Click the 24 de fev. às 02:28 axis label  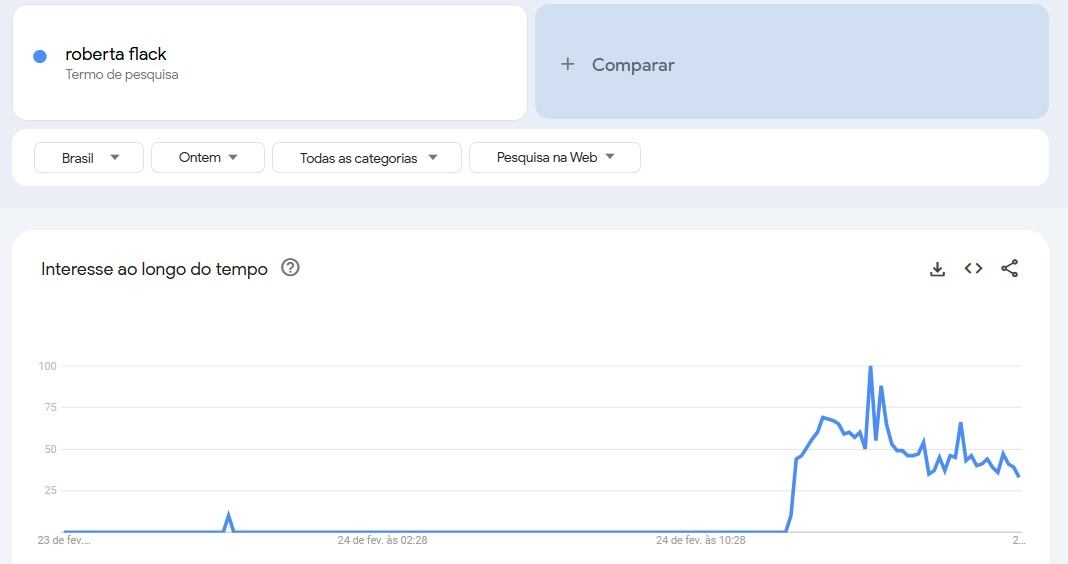pyautogui.click(x=382, y=540)
